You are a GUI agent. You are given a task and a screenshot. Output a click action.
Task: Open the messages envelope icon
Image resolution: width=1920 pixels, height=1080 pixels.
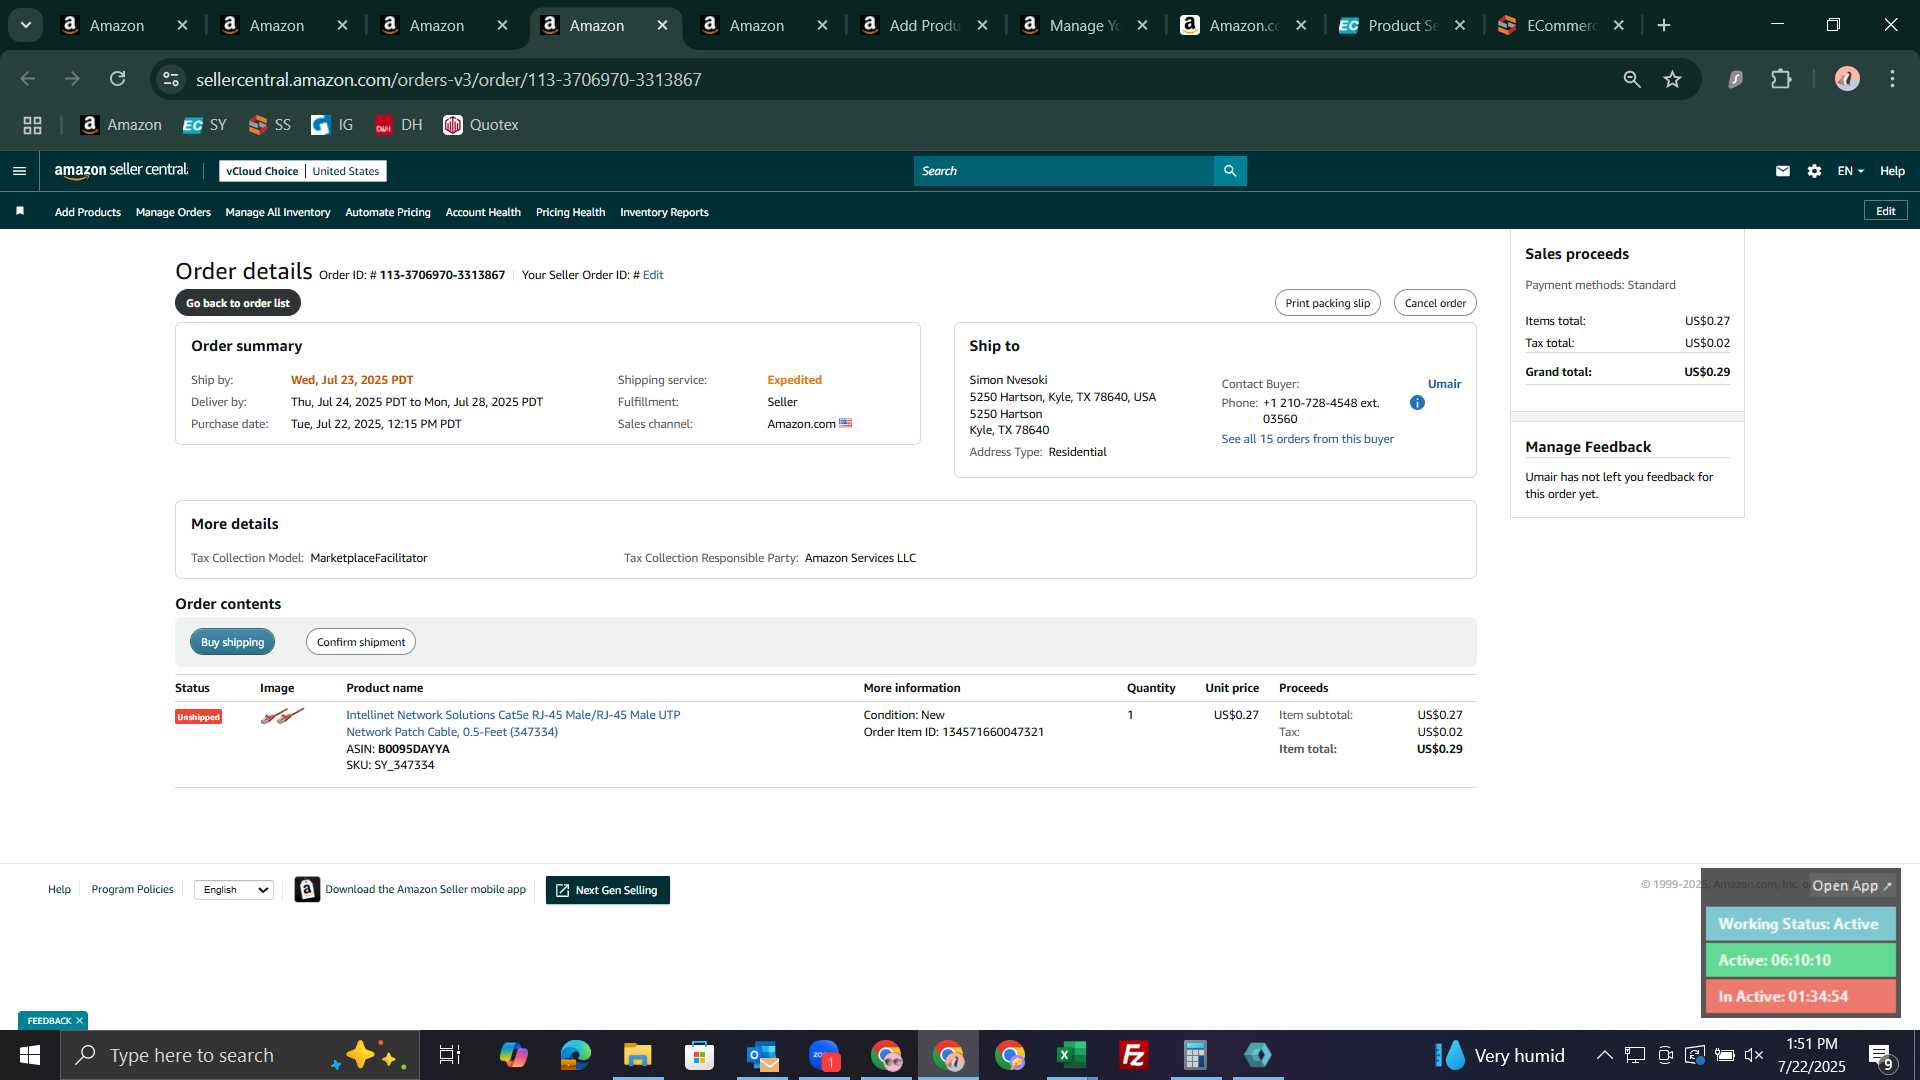1782,171
